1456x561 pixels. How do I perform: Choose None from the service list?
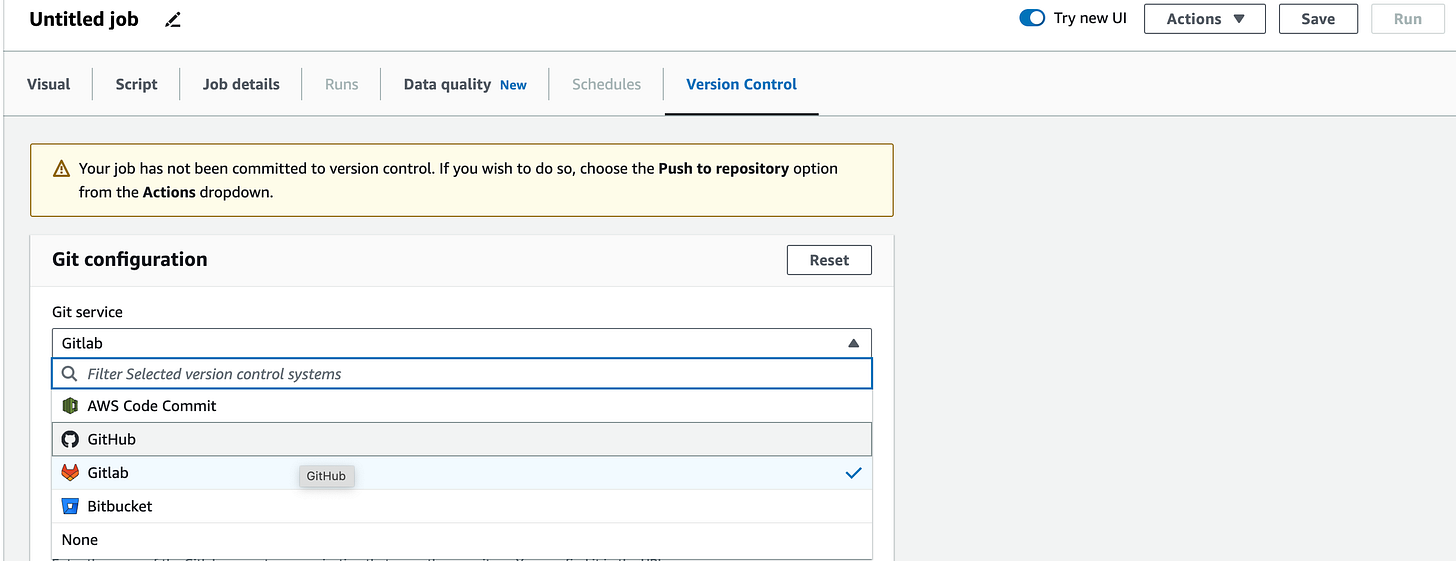[x=462, y=540]
